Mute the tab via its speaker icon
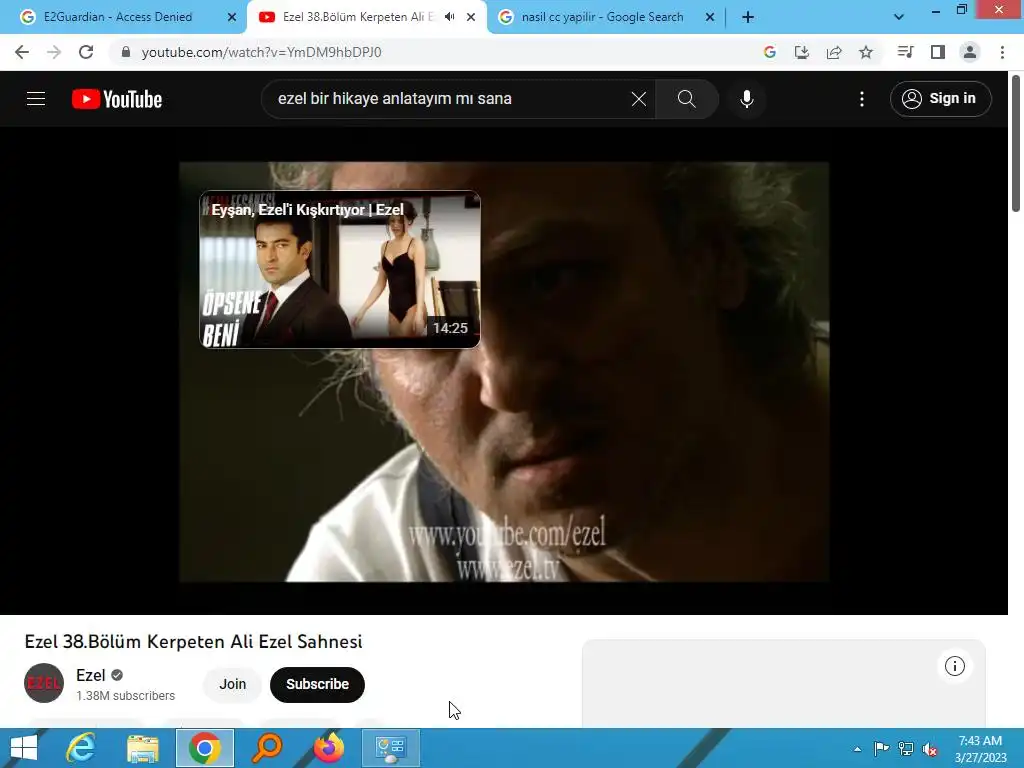The image size is (1024, 768). click(449, 17)
